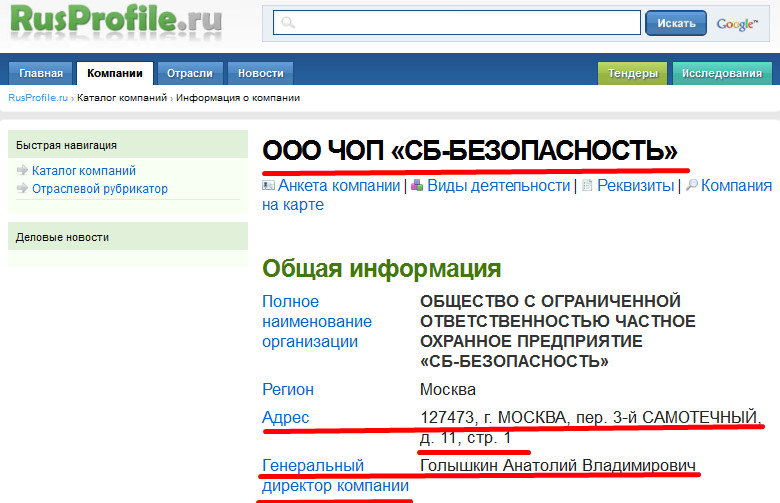Click the Общая информация heading
This screenshot has height=503, width=780.
tap(382, 268)
